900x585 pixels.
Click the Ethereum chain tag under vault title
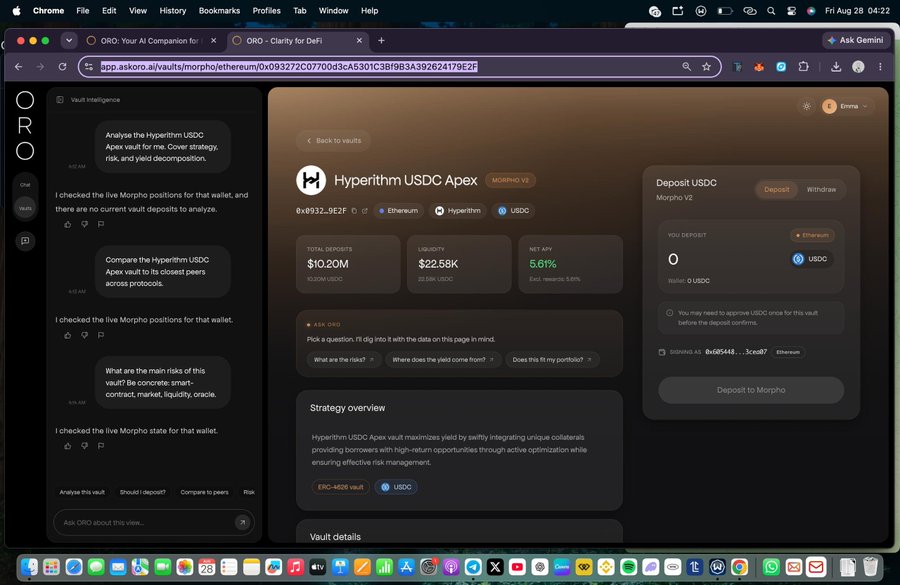(398, 211)
